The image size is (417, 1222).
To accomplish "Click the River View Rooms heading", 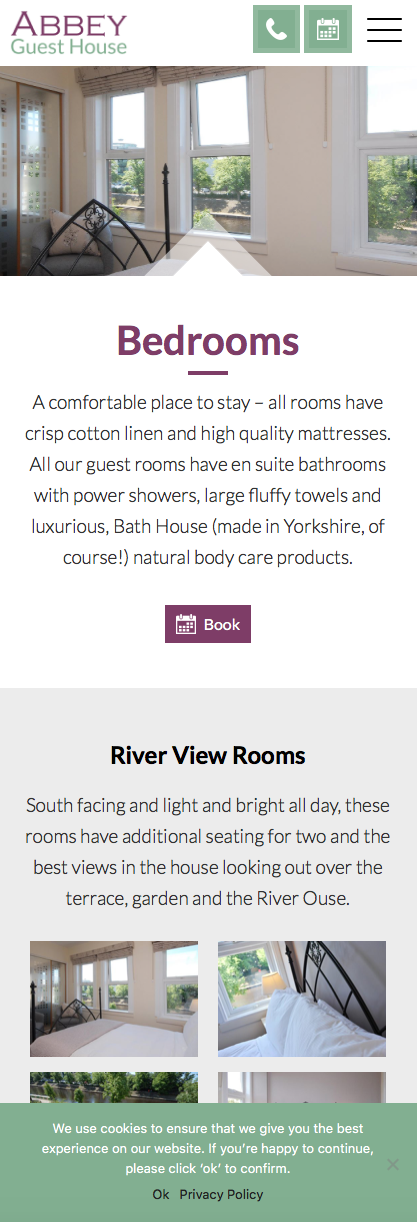I will 208,755.
